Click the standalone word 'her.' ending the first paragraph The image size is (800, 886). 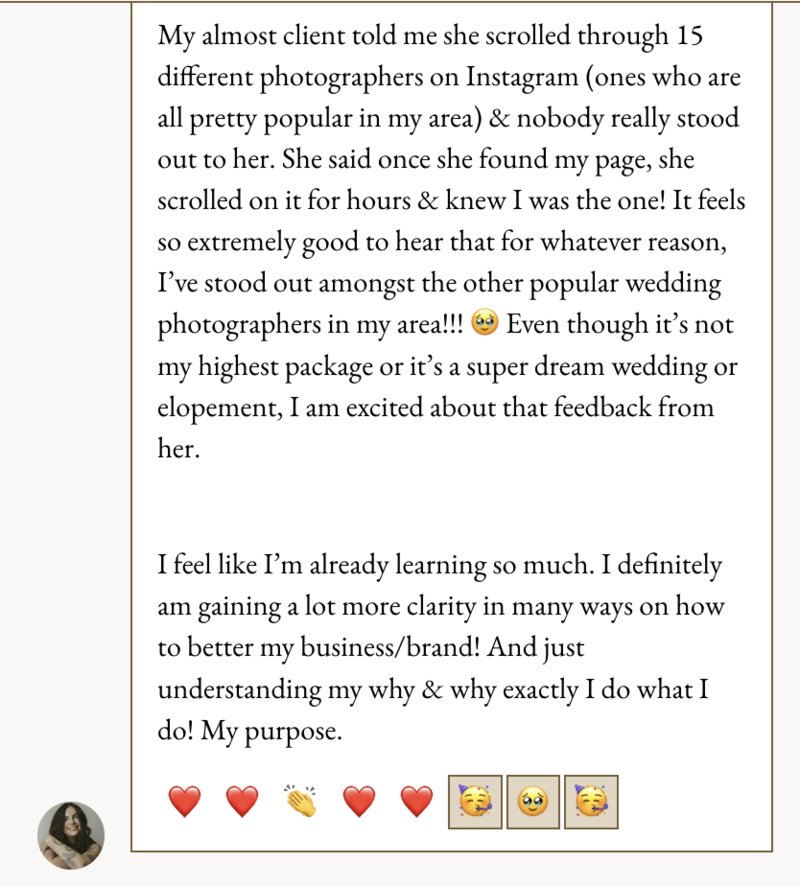click(x=179, y=449)
